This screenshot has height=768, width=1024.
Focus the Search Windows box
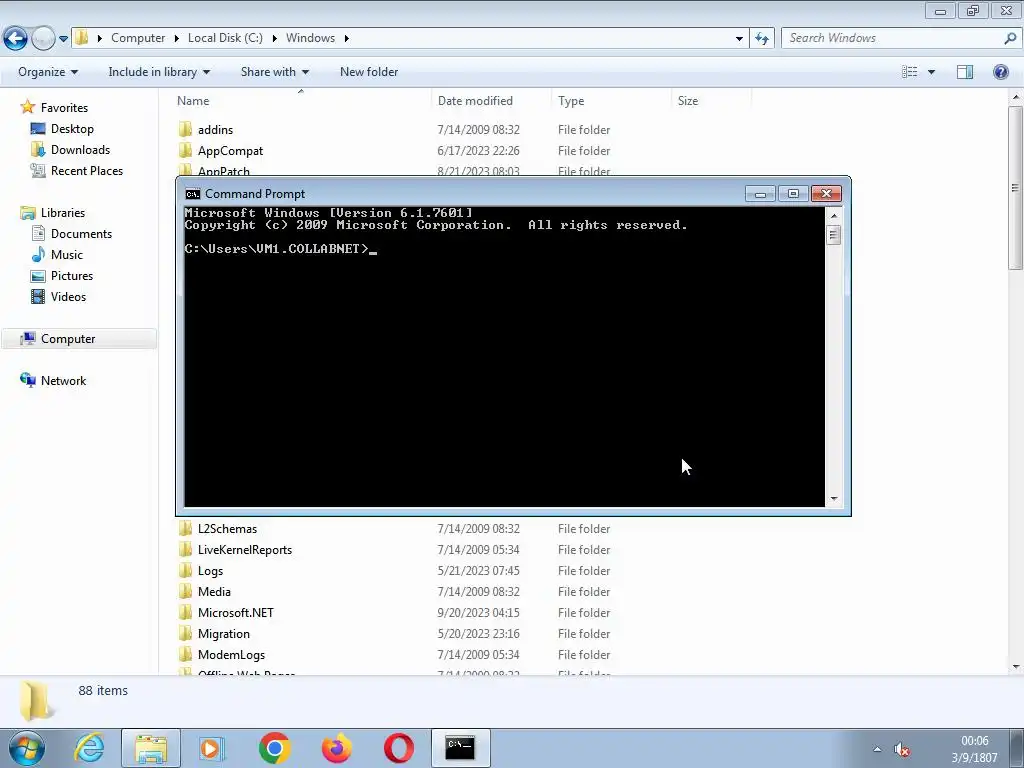(892, 38)
